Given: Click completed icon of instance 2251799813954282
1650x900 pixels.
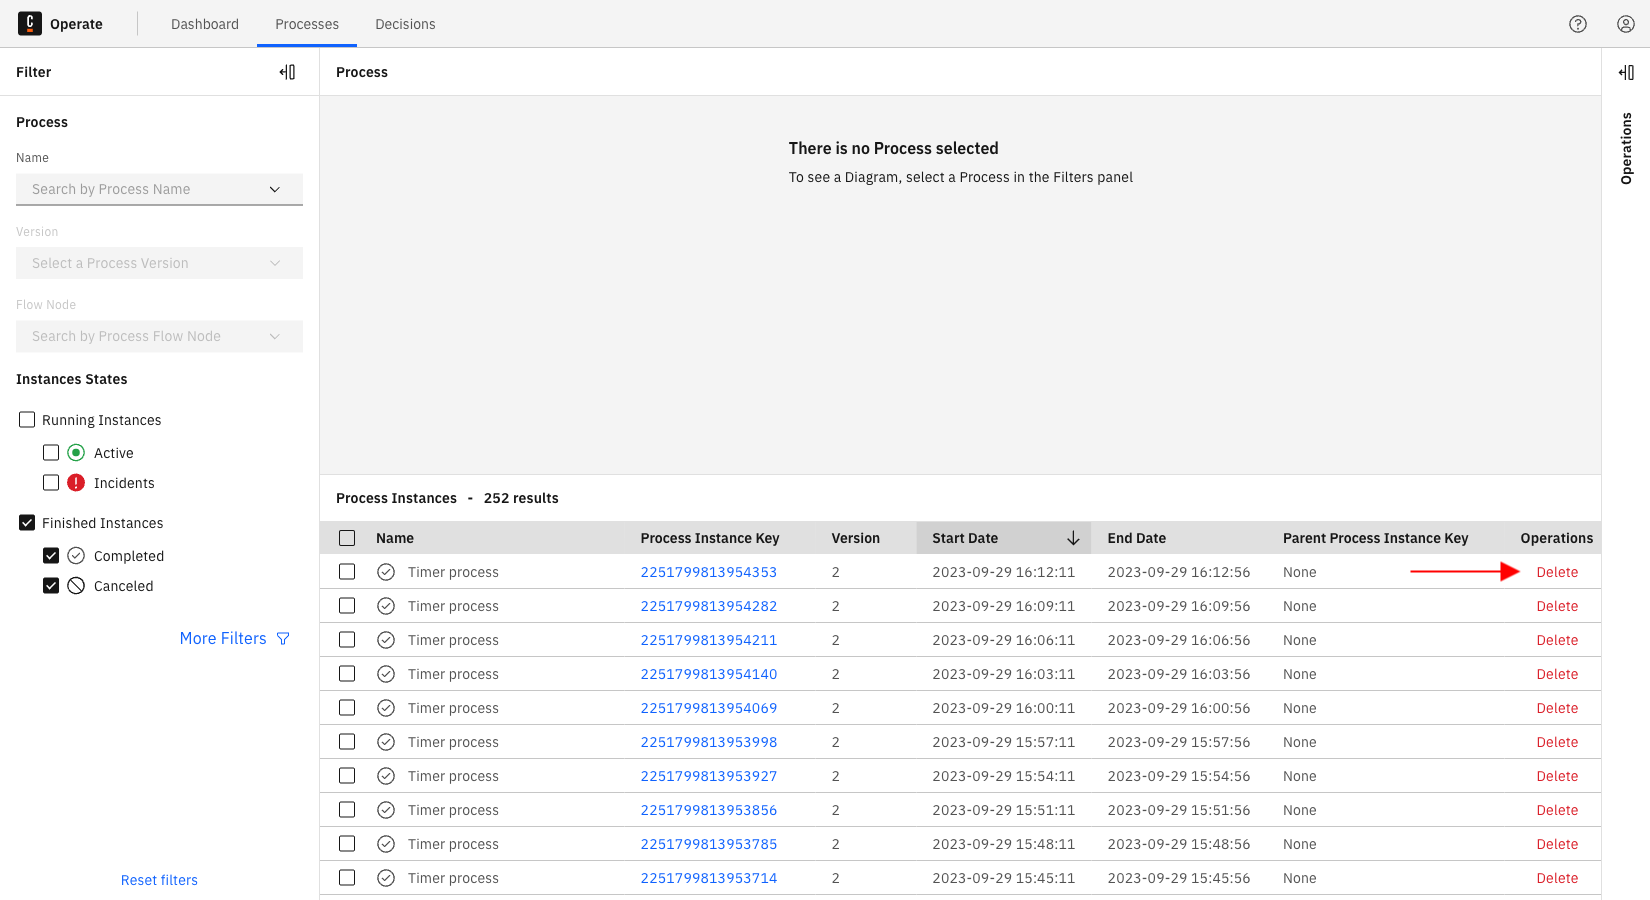Looking at the screenshot, I should pos(386,606).
